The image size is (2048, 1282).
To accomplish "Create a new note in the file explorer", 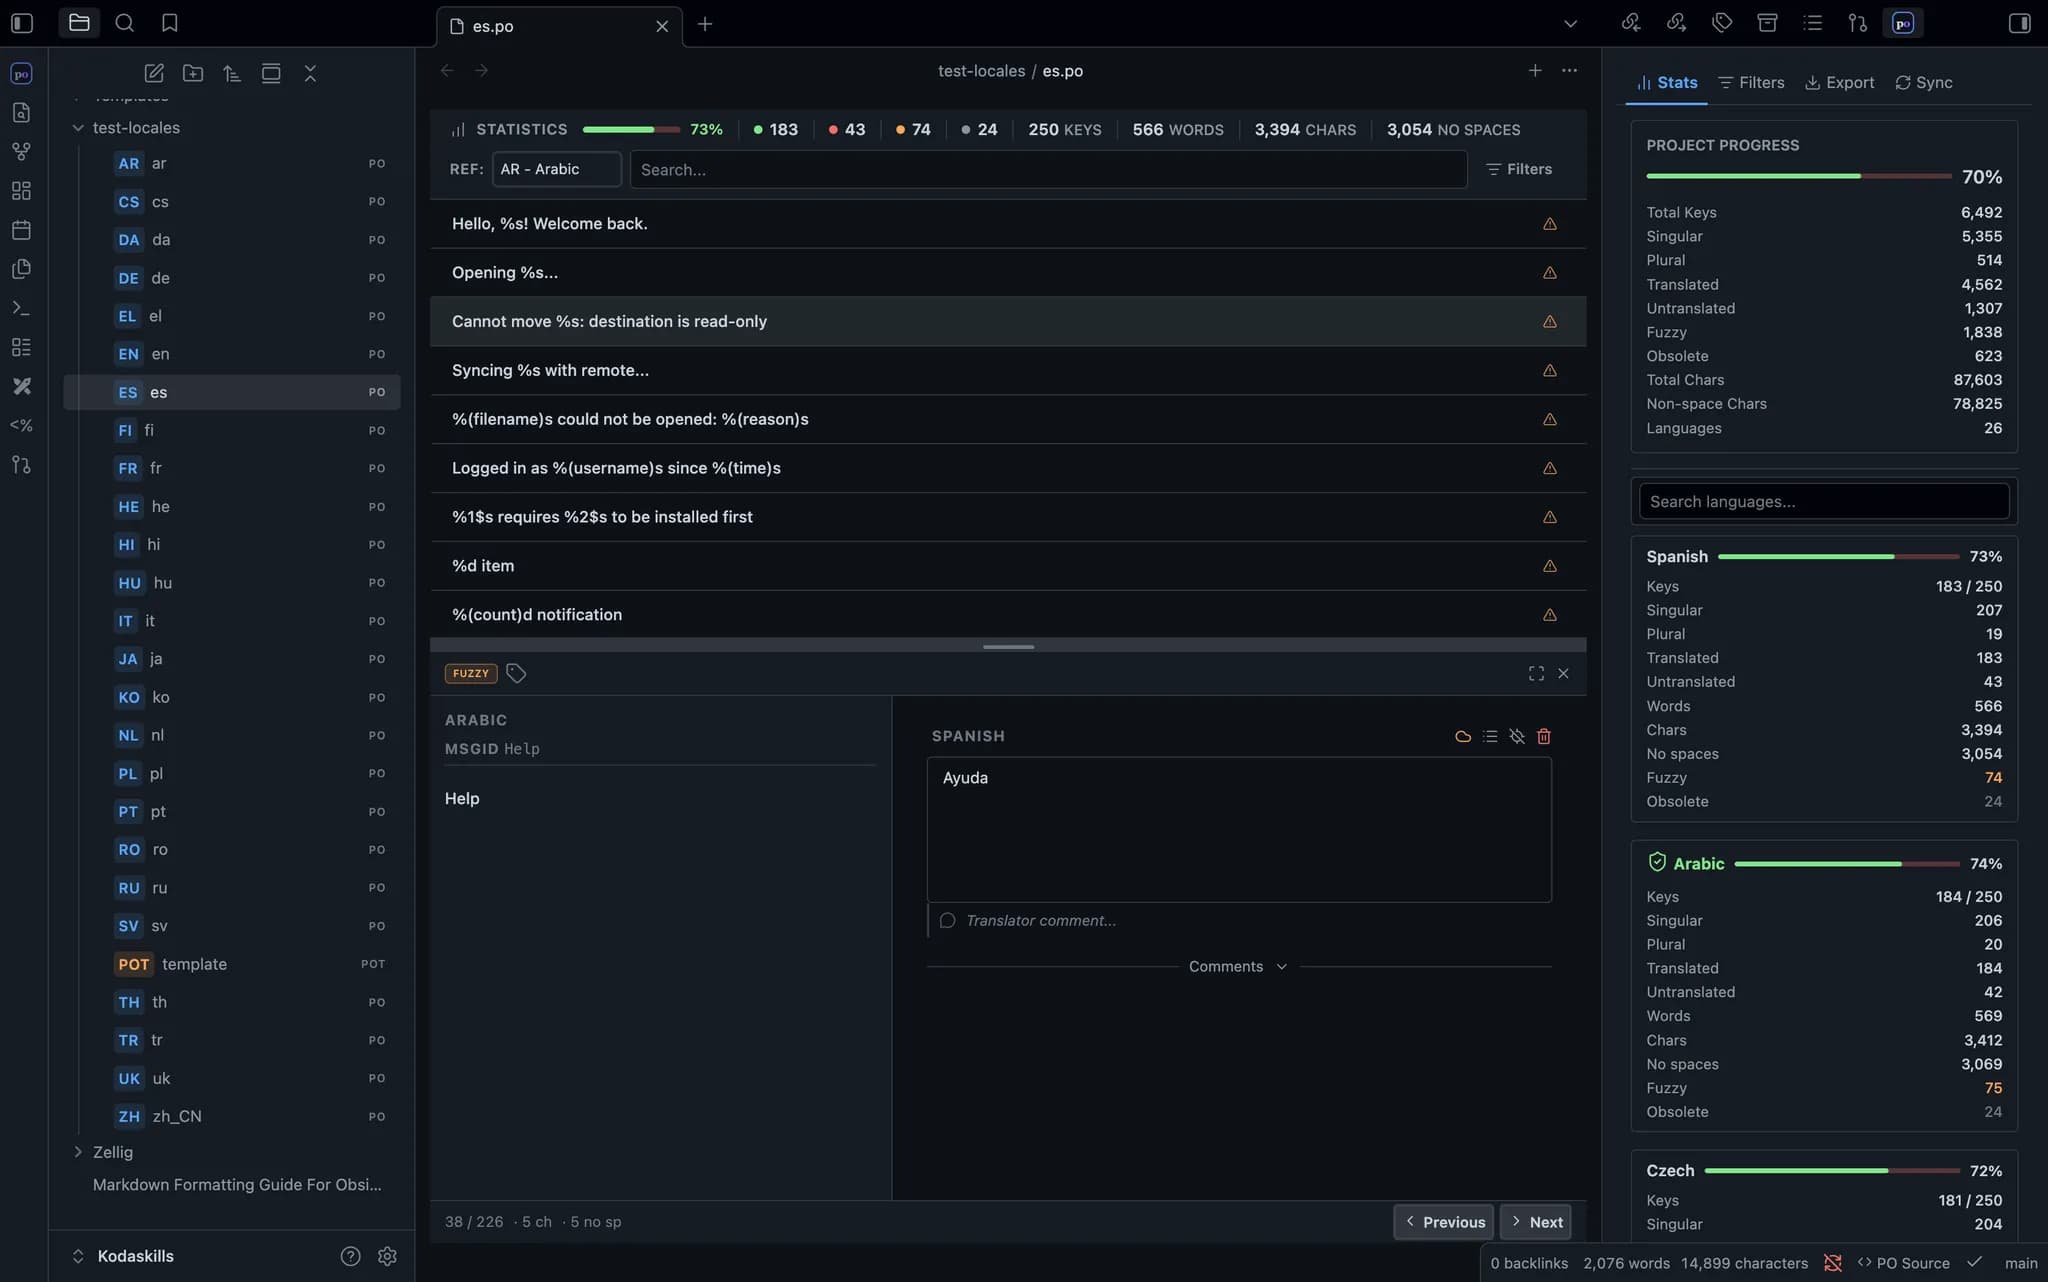I will coord(154,73).
